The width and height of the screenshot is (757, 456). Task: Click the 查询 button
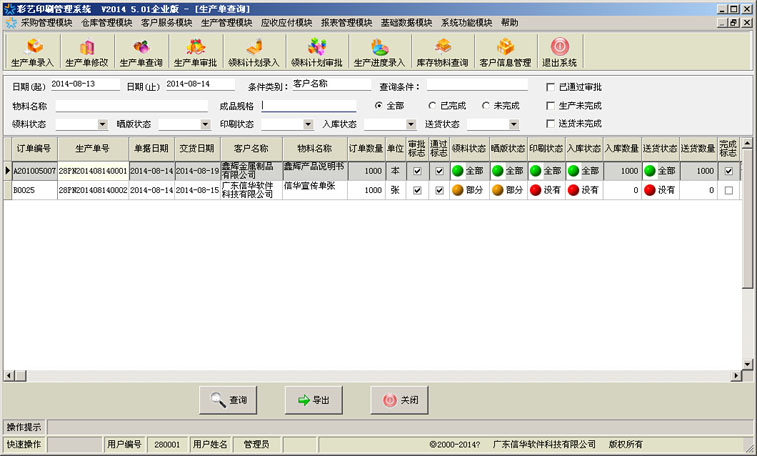228,400
